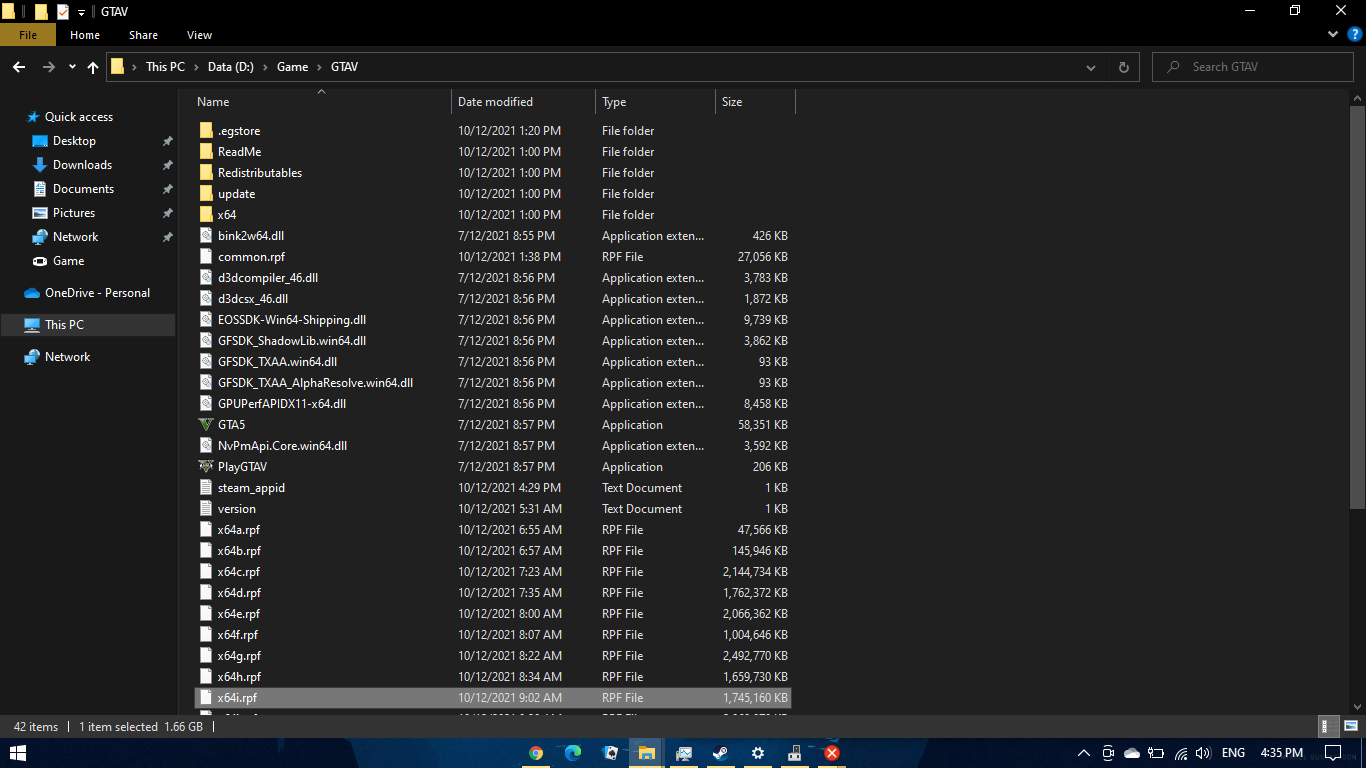
Task: Click Game in the breadcrumb path
Action: point(292,67)
